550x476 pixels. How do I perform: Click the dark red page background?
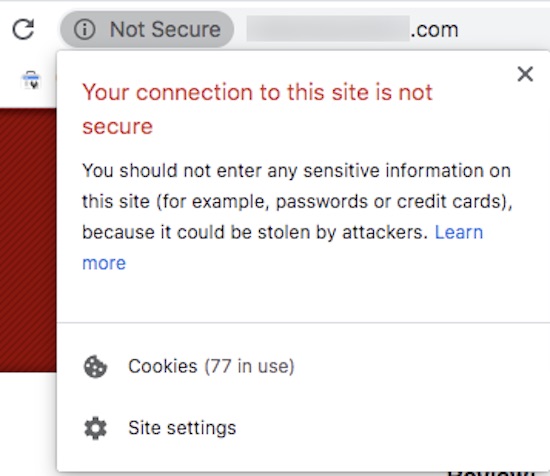tap(28, 240)
